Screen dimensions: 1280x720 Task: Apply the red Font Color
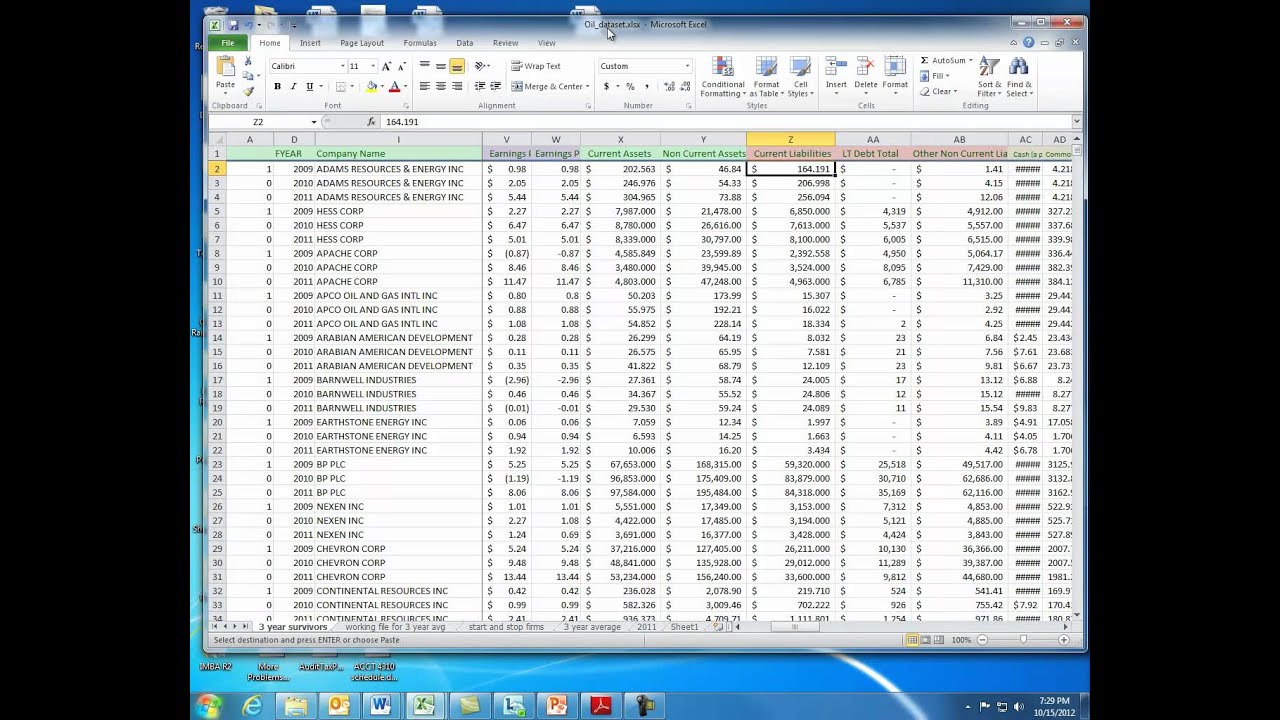pos(394,87)
